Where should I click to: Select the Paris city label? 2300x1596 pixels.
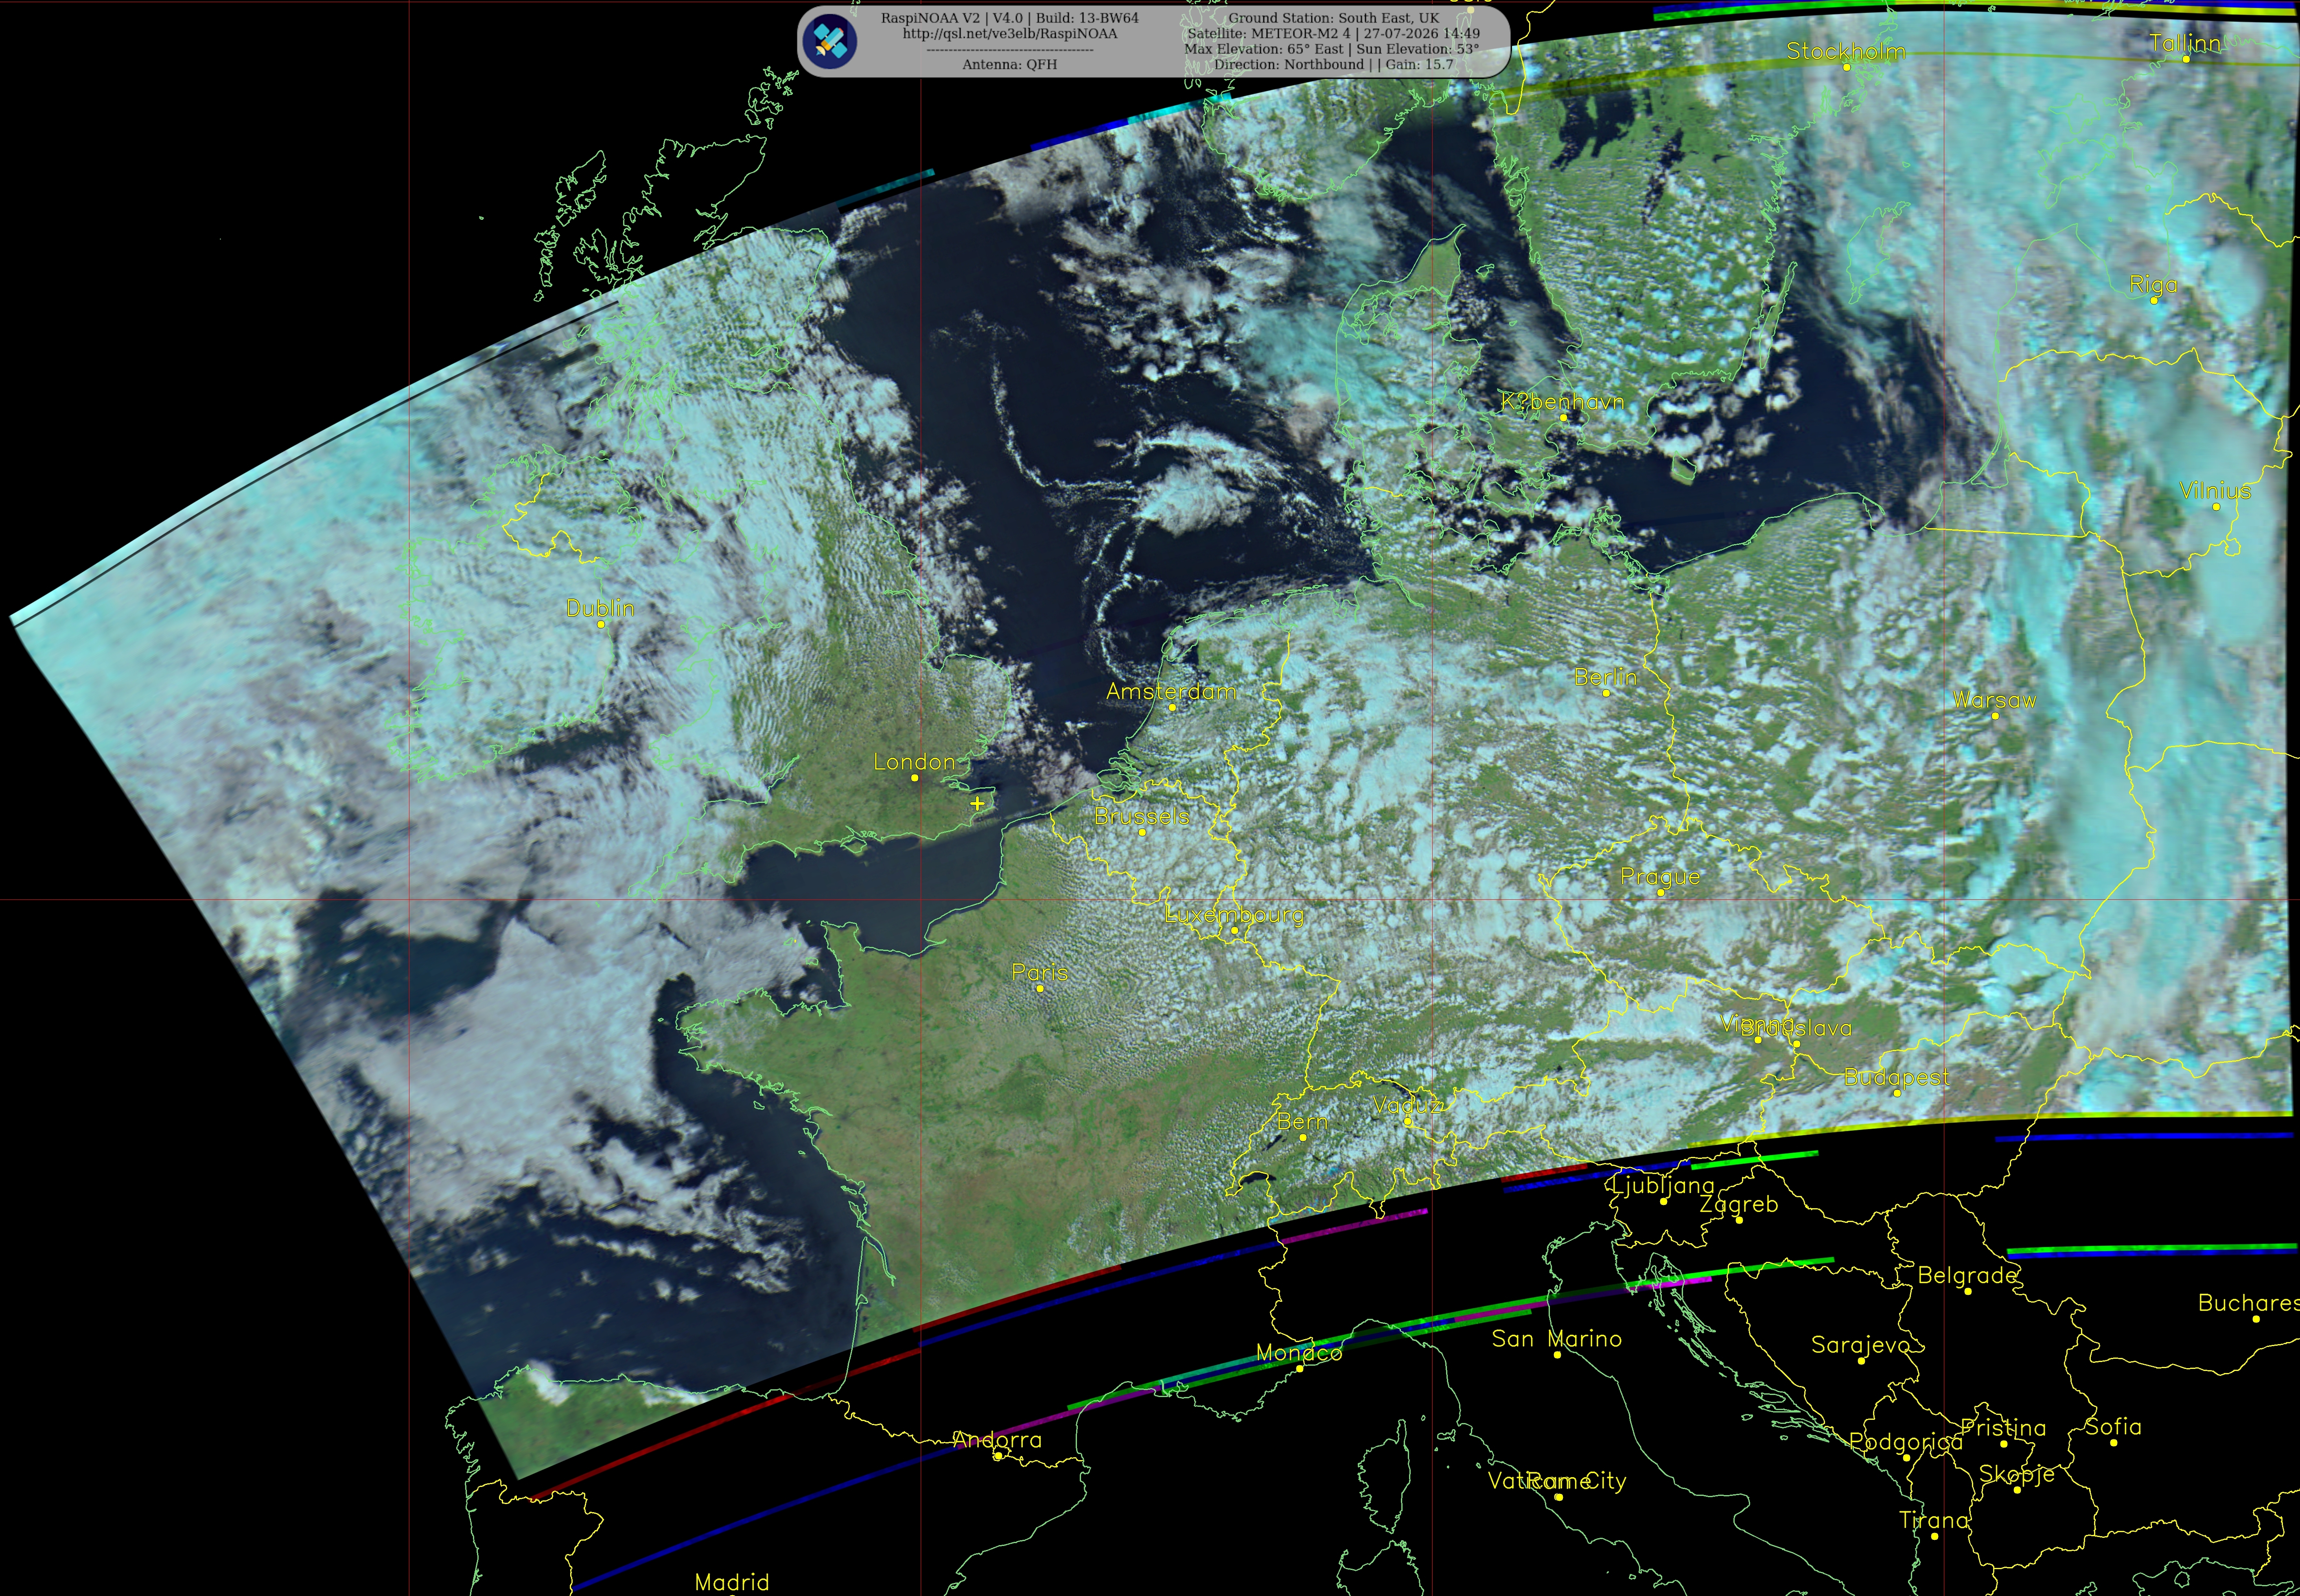[x=1040, y=973]
